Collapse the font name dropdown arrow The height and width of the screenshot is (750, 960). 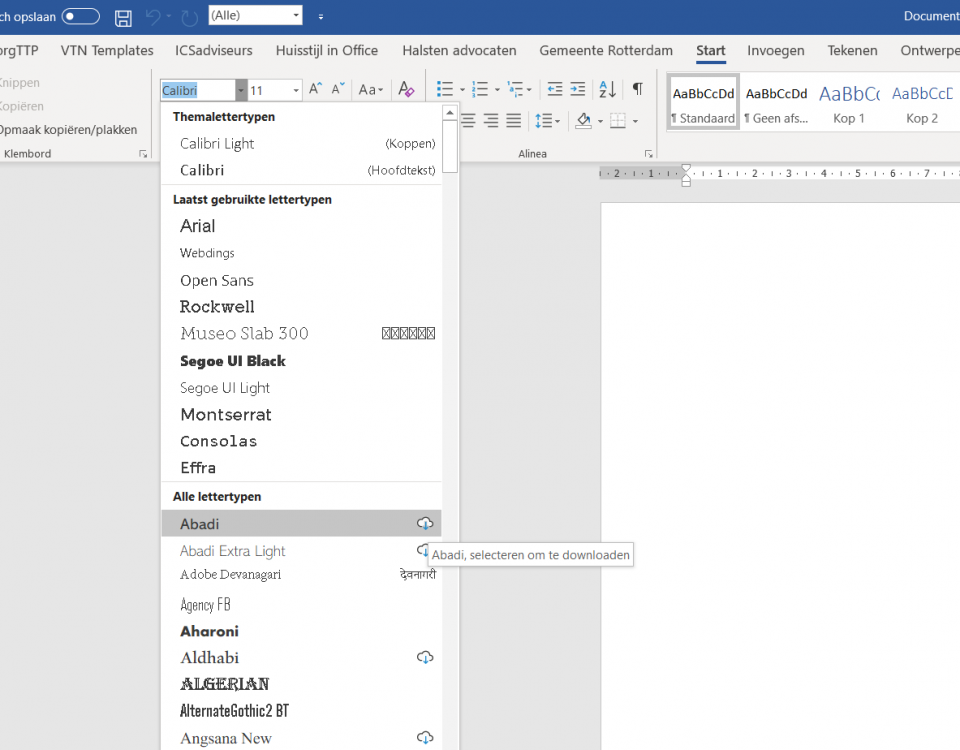pos(241,91)
